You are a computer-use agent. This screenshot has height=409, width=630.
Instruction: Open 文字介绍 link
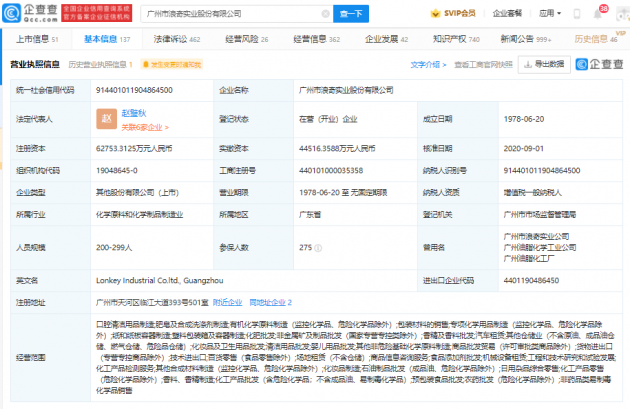pos(428,64)
